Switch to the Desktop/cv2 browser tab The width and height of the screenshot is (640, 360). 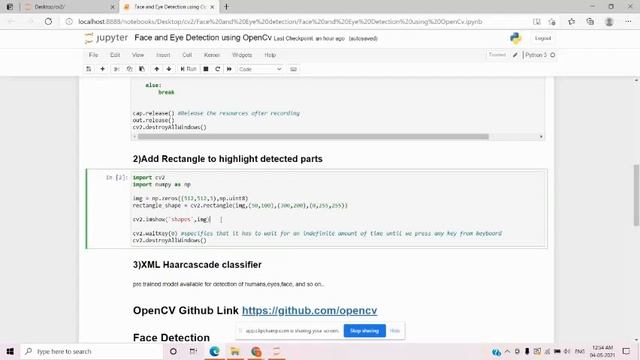point(69,7)
